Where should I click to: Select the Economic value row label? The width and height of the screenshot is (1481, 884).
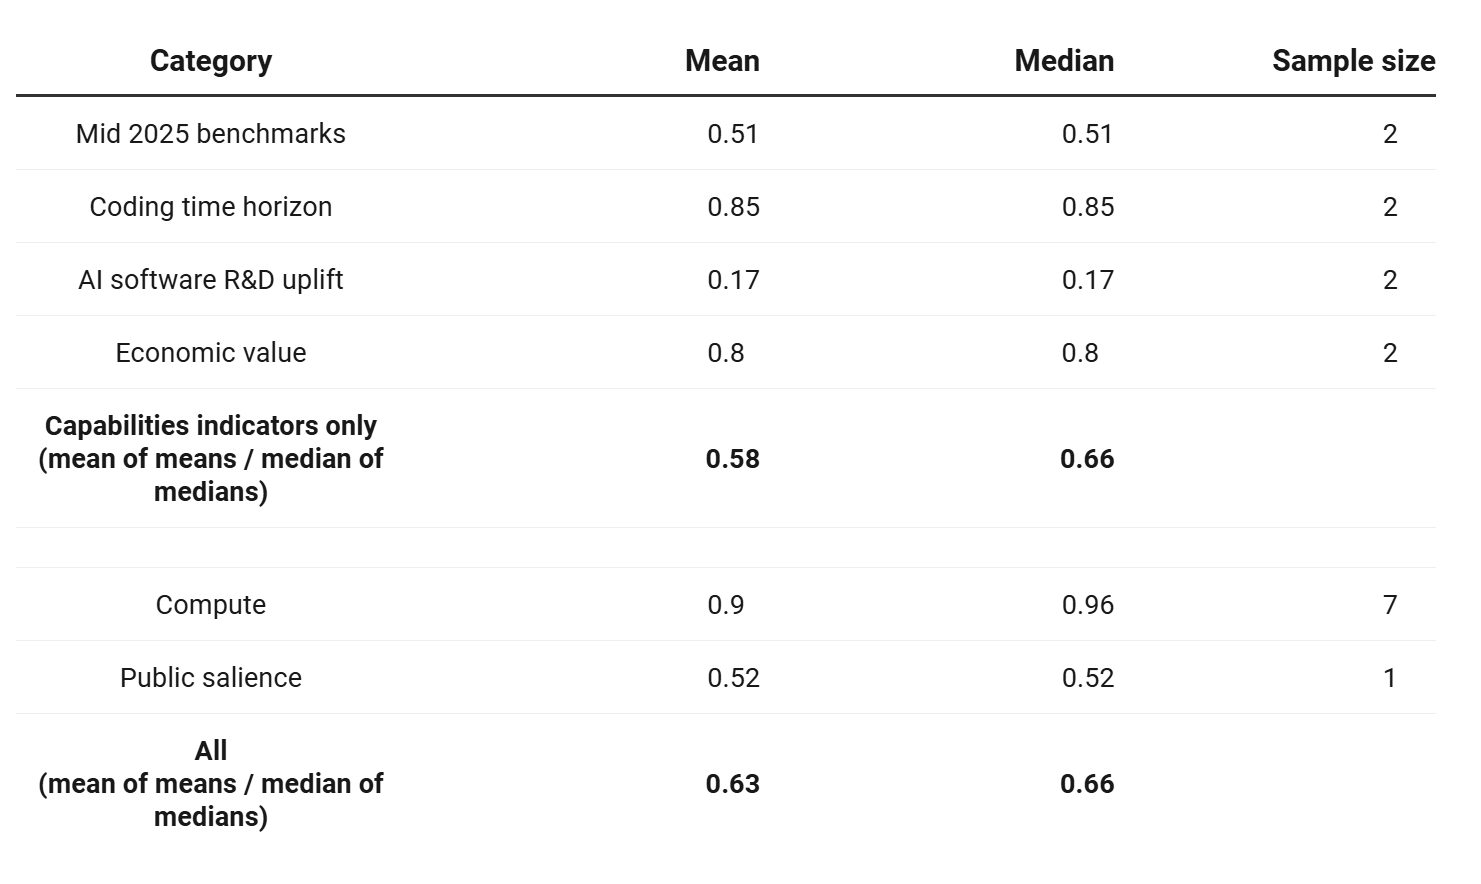210,353
